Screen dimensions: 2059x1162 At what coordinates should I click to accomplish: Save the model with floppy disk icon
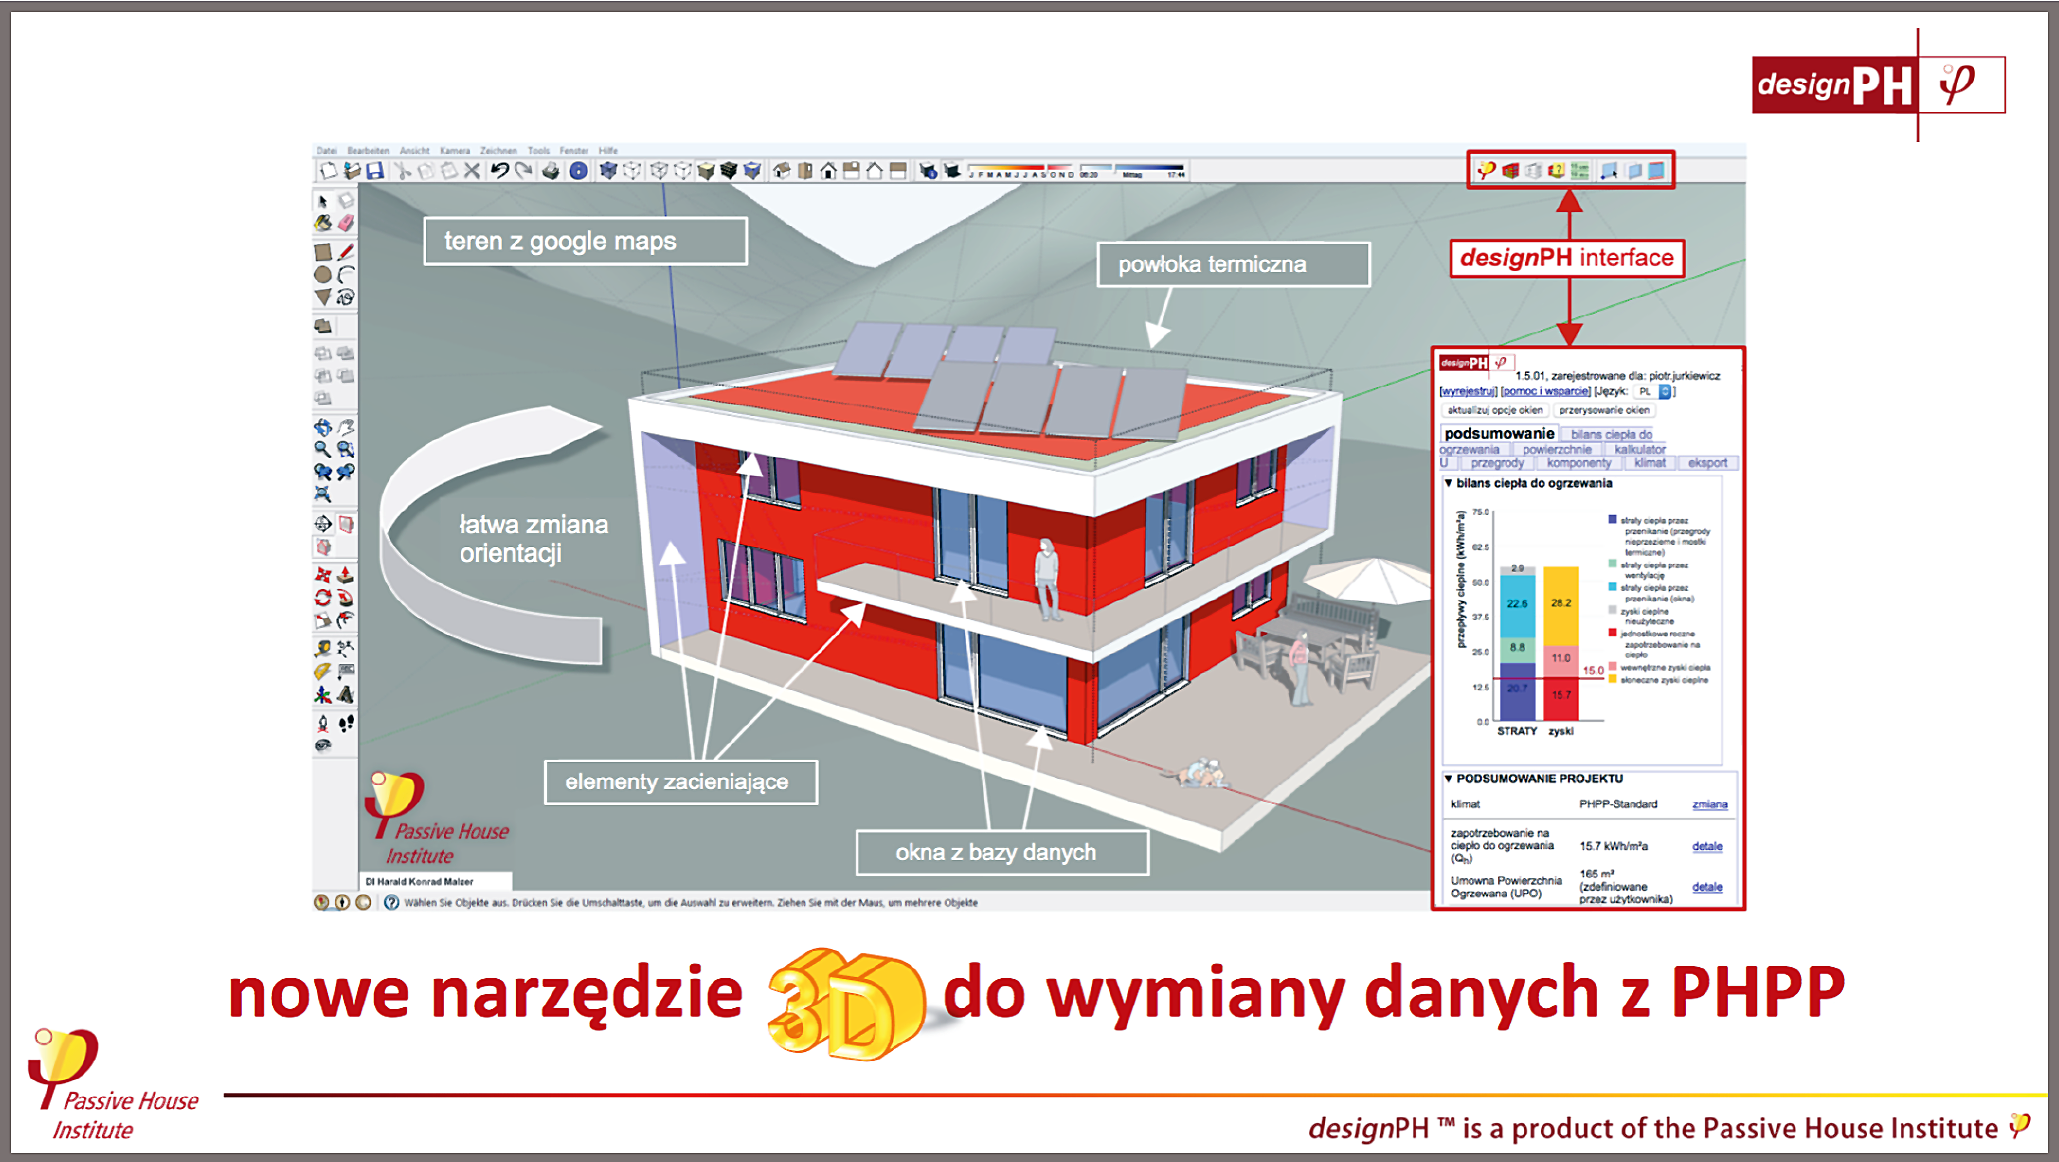[375, 171]
